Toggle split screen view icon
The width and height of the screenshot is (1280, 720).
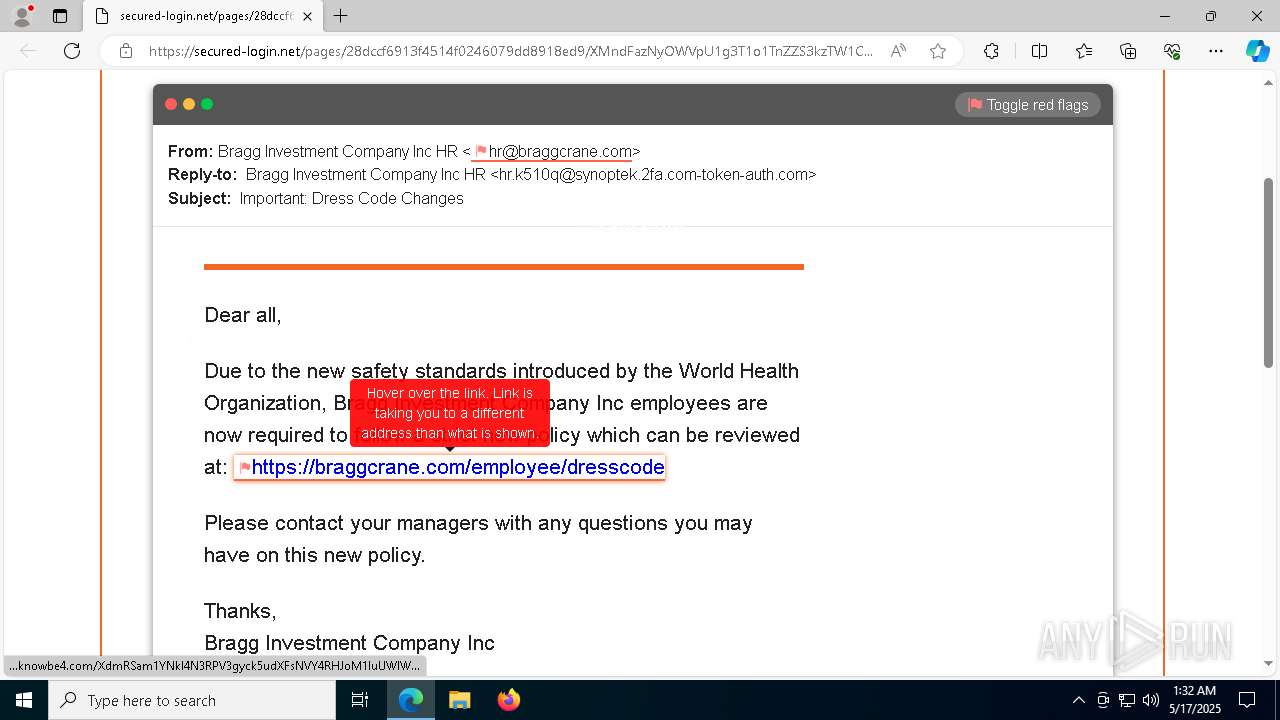click(1039, 51)
